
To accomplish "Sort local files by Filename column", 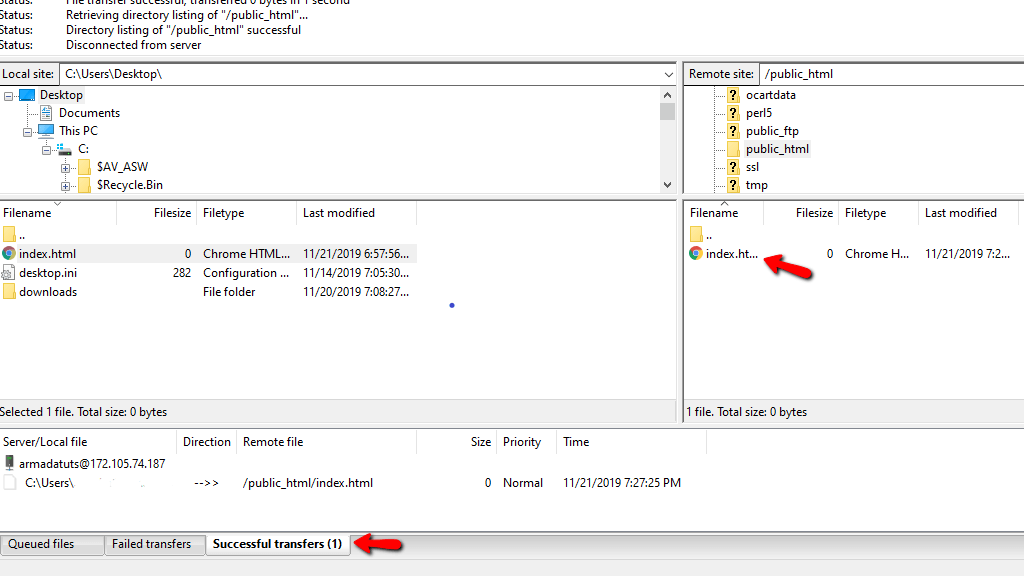I will click(x=58, y=214).
